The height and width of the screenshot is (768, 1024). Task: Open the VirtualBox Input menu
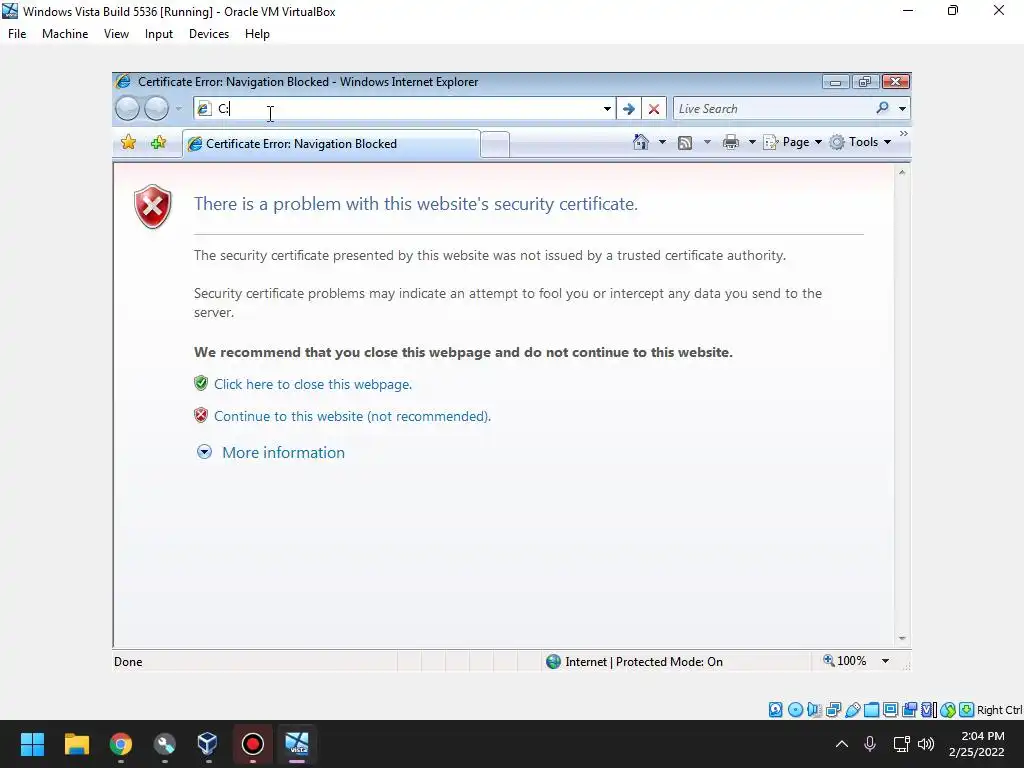pos(159,34)
